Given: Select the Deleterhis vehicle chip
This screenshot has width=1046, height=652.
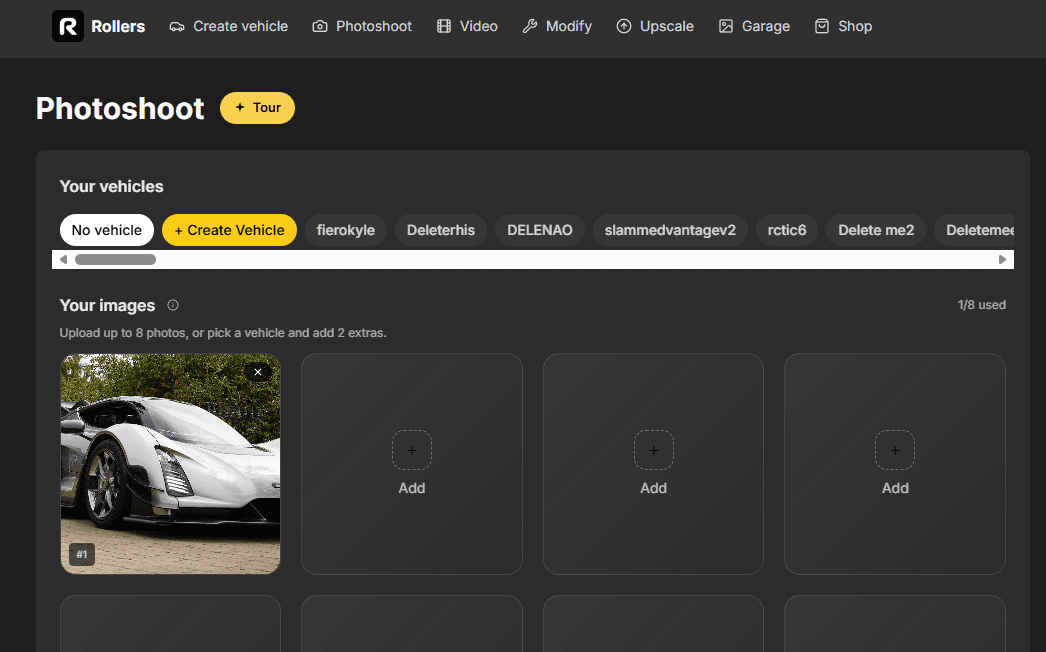Looking at the screenshot, I should (x=441, y=230).
